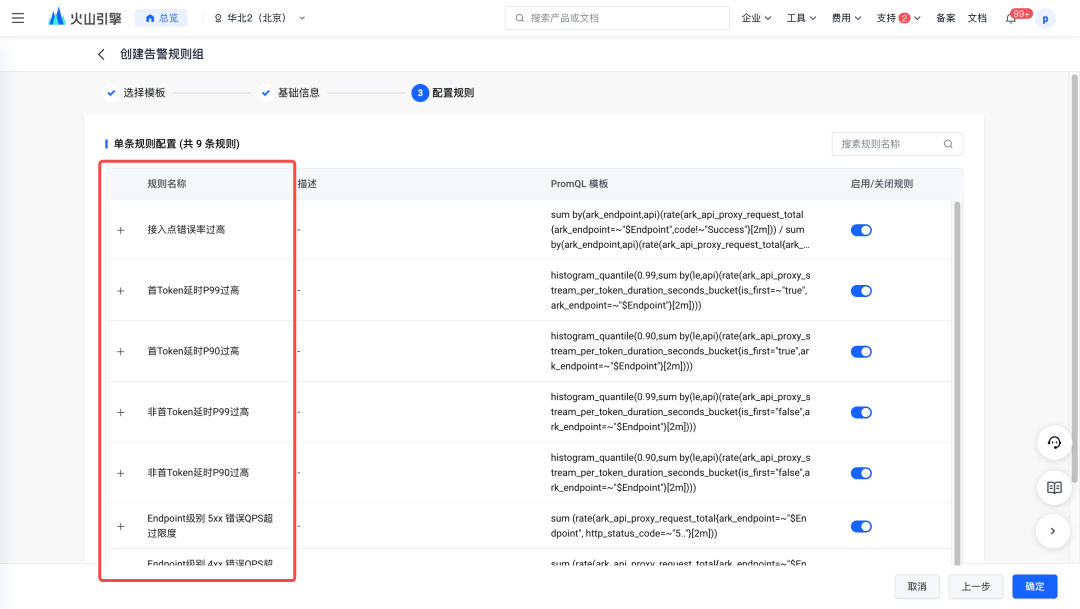
Task: Open the documentation book icon
Action: pyautogui.click(x=1054, y=488)
